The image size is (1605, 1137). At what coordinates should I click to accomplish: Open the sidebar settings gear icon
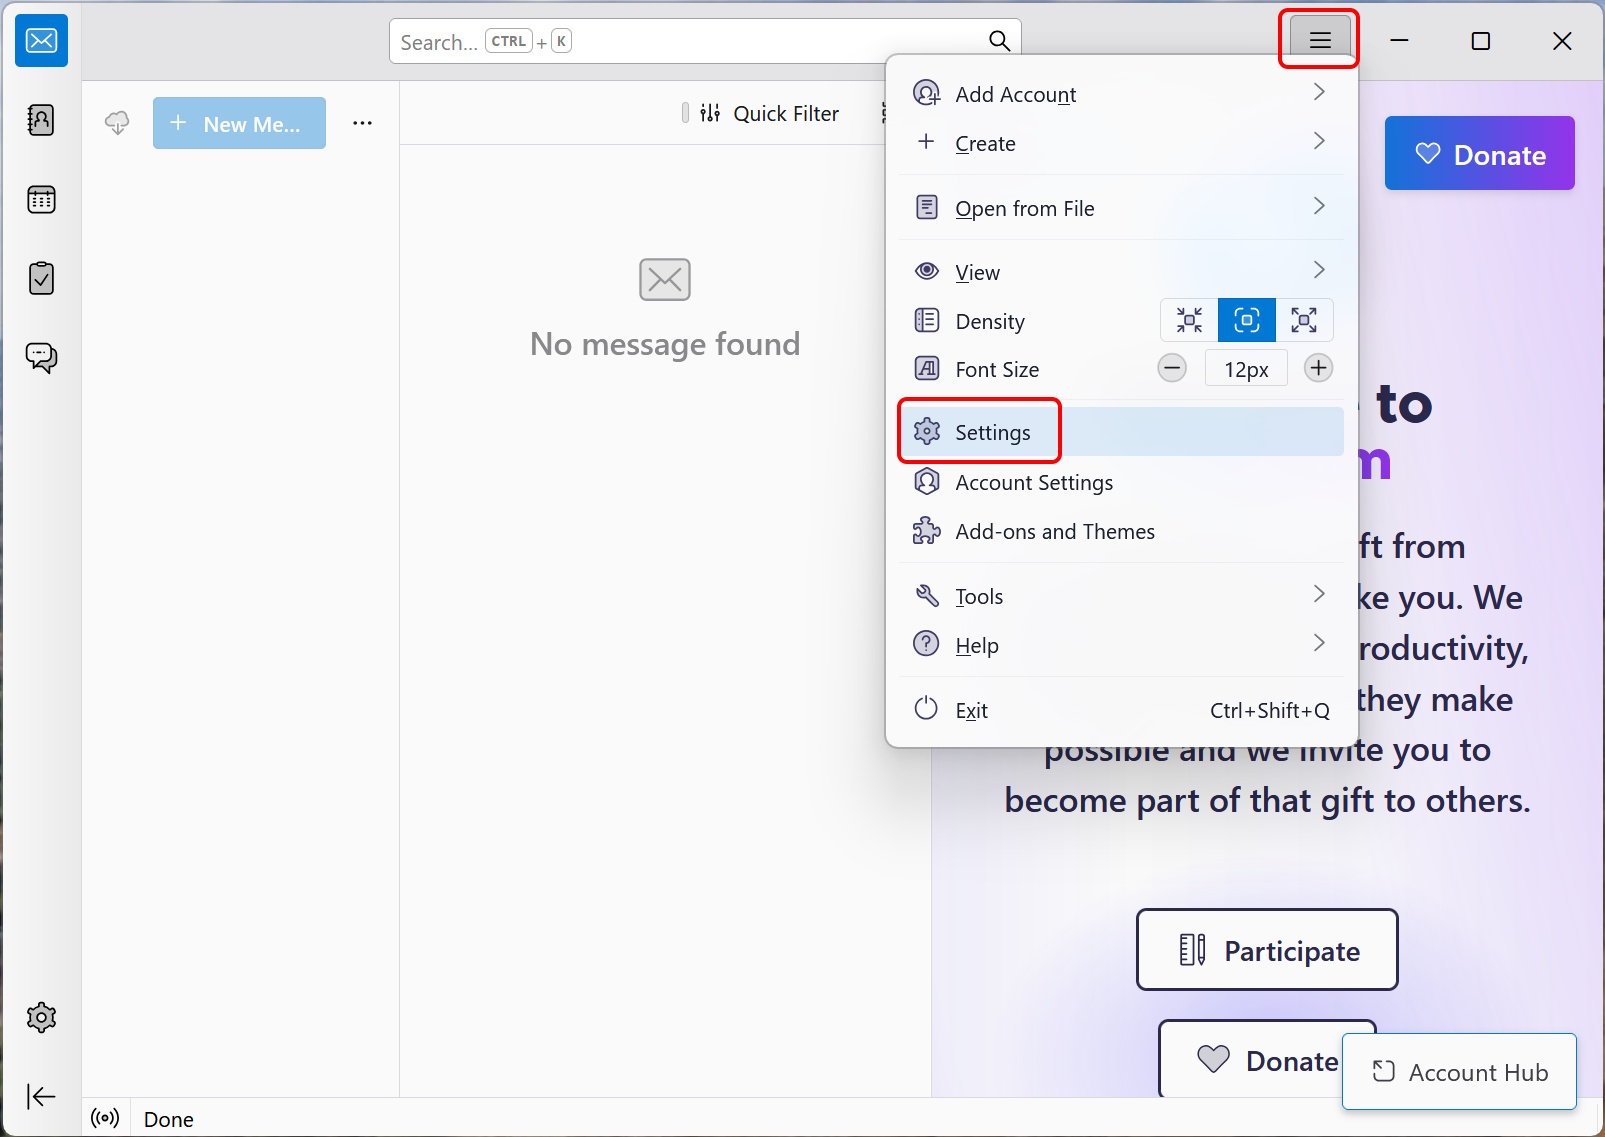(x=41, y=1018)
